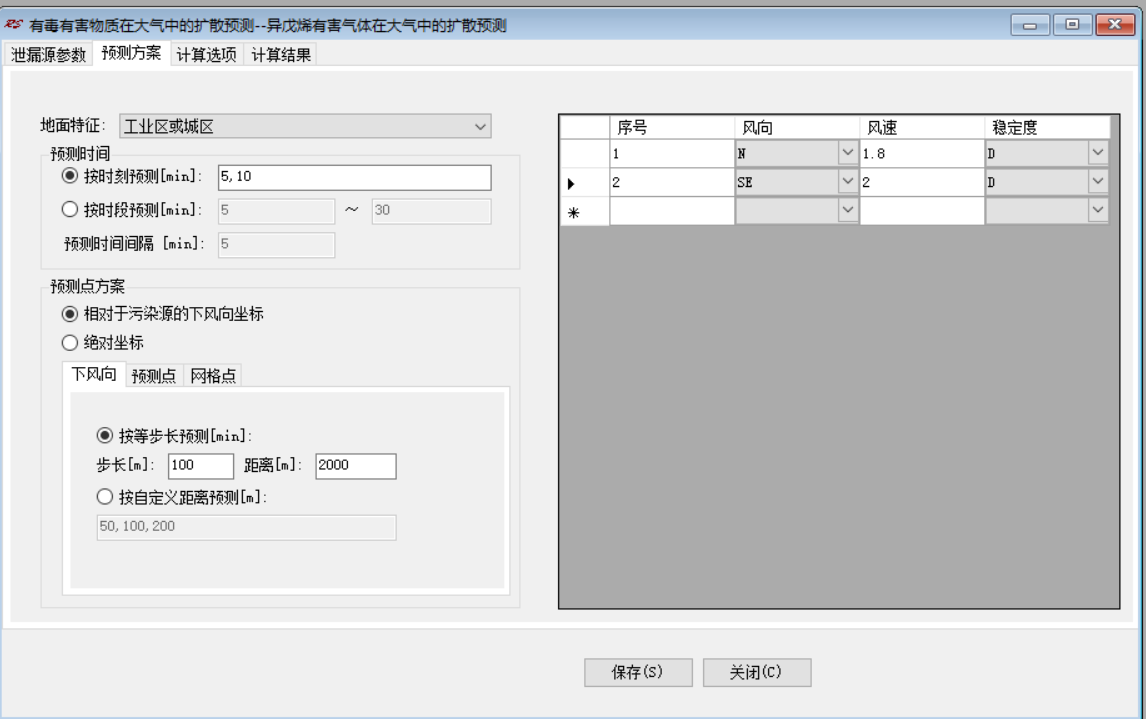Click the empty new-row 风速 cell
The height and width of the screenshot is (719, 1146).
pos(922,211)
